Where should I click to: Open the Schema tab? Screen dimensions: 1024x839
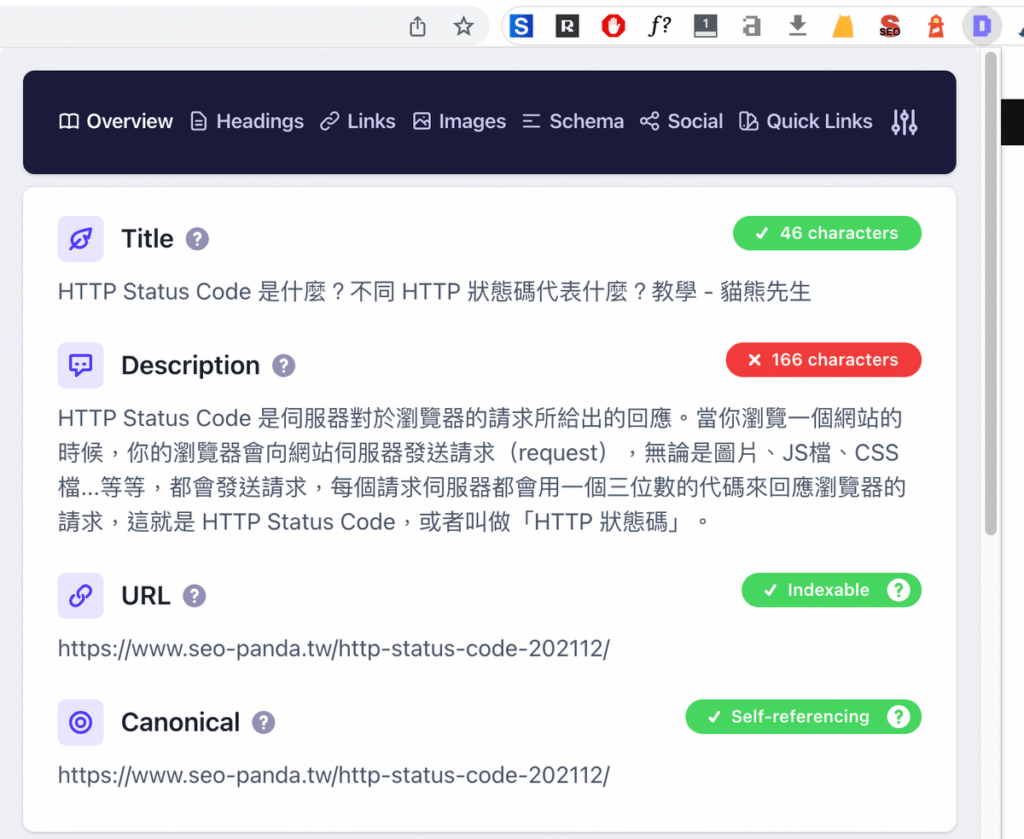[x=573, y=121]
